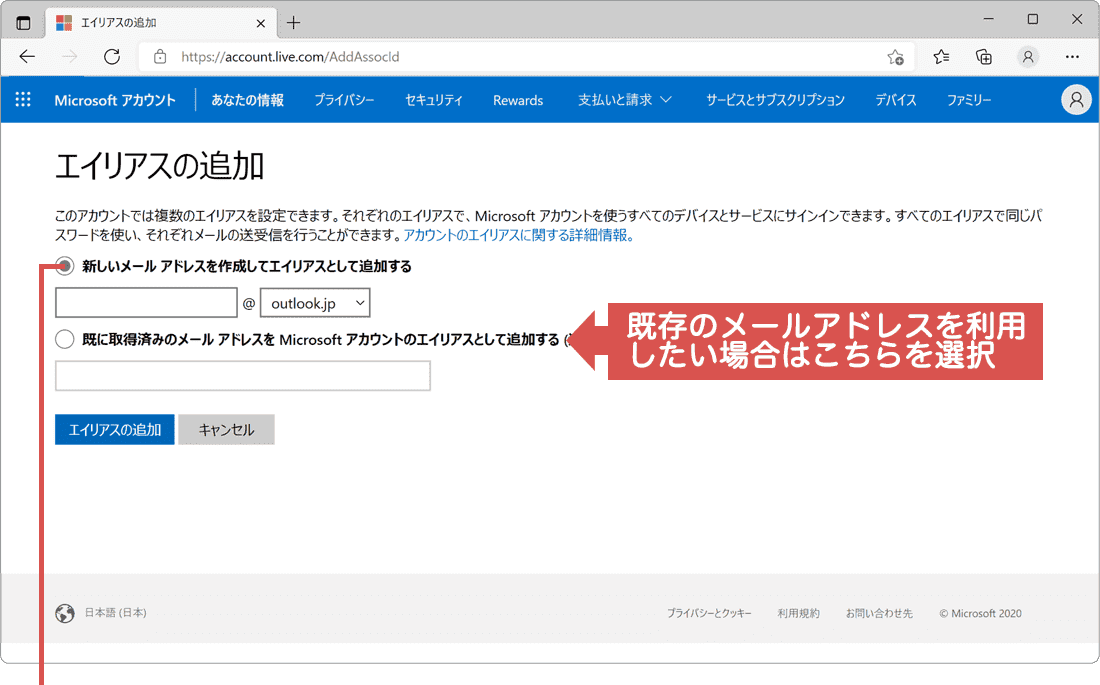The height and width of the screenshot is (685, 1100).
Task: Open the Microsoft account avatar in the header
Action: (1076, 99)
